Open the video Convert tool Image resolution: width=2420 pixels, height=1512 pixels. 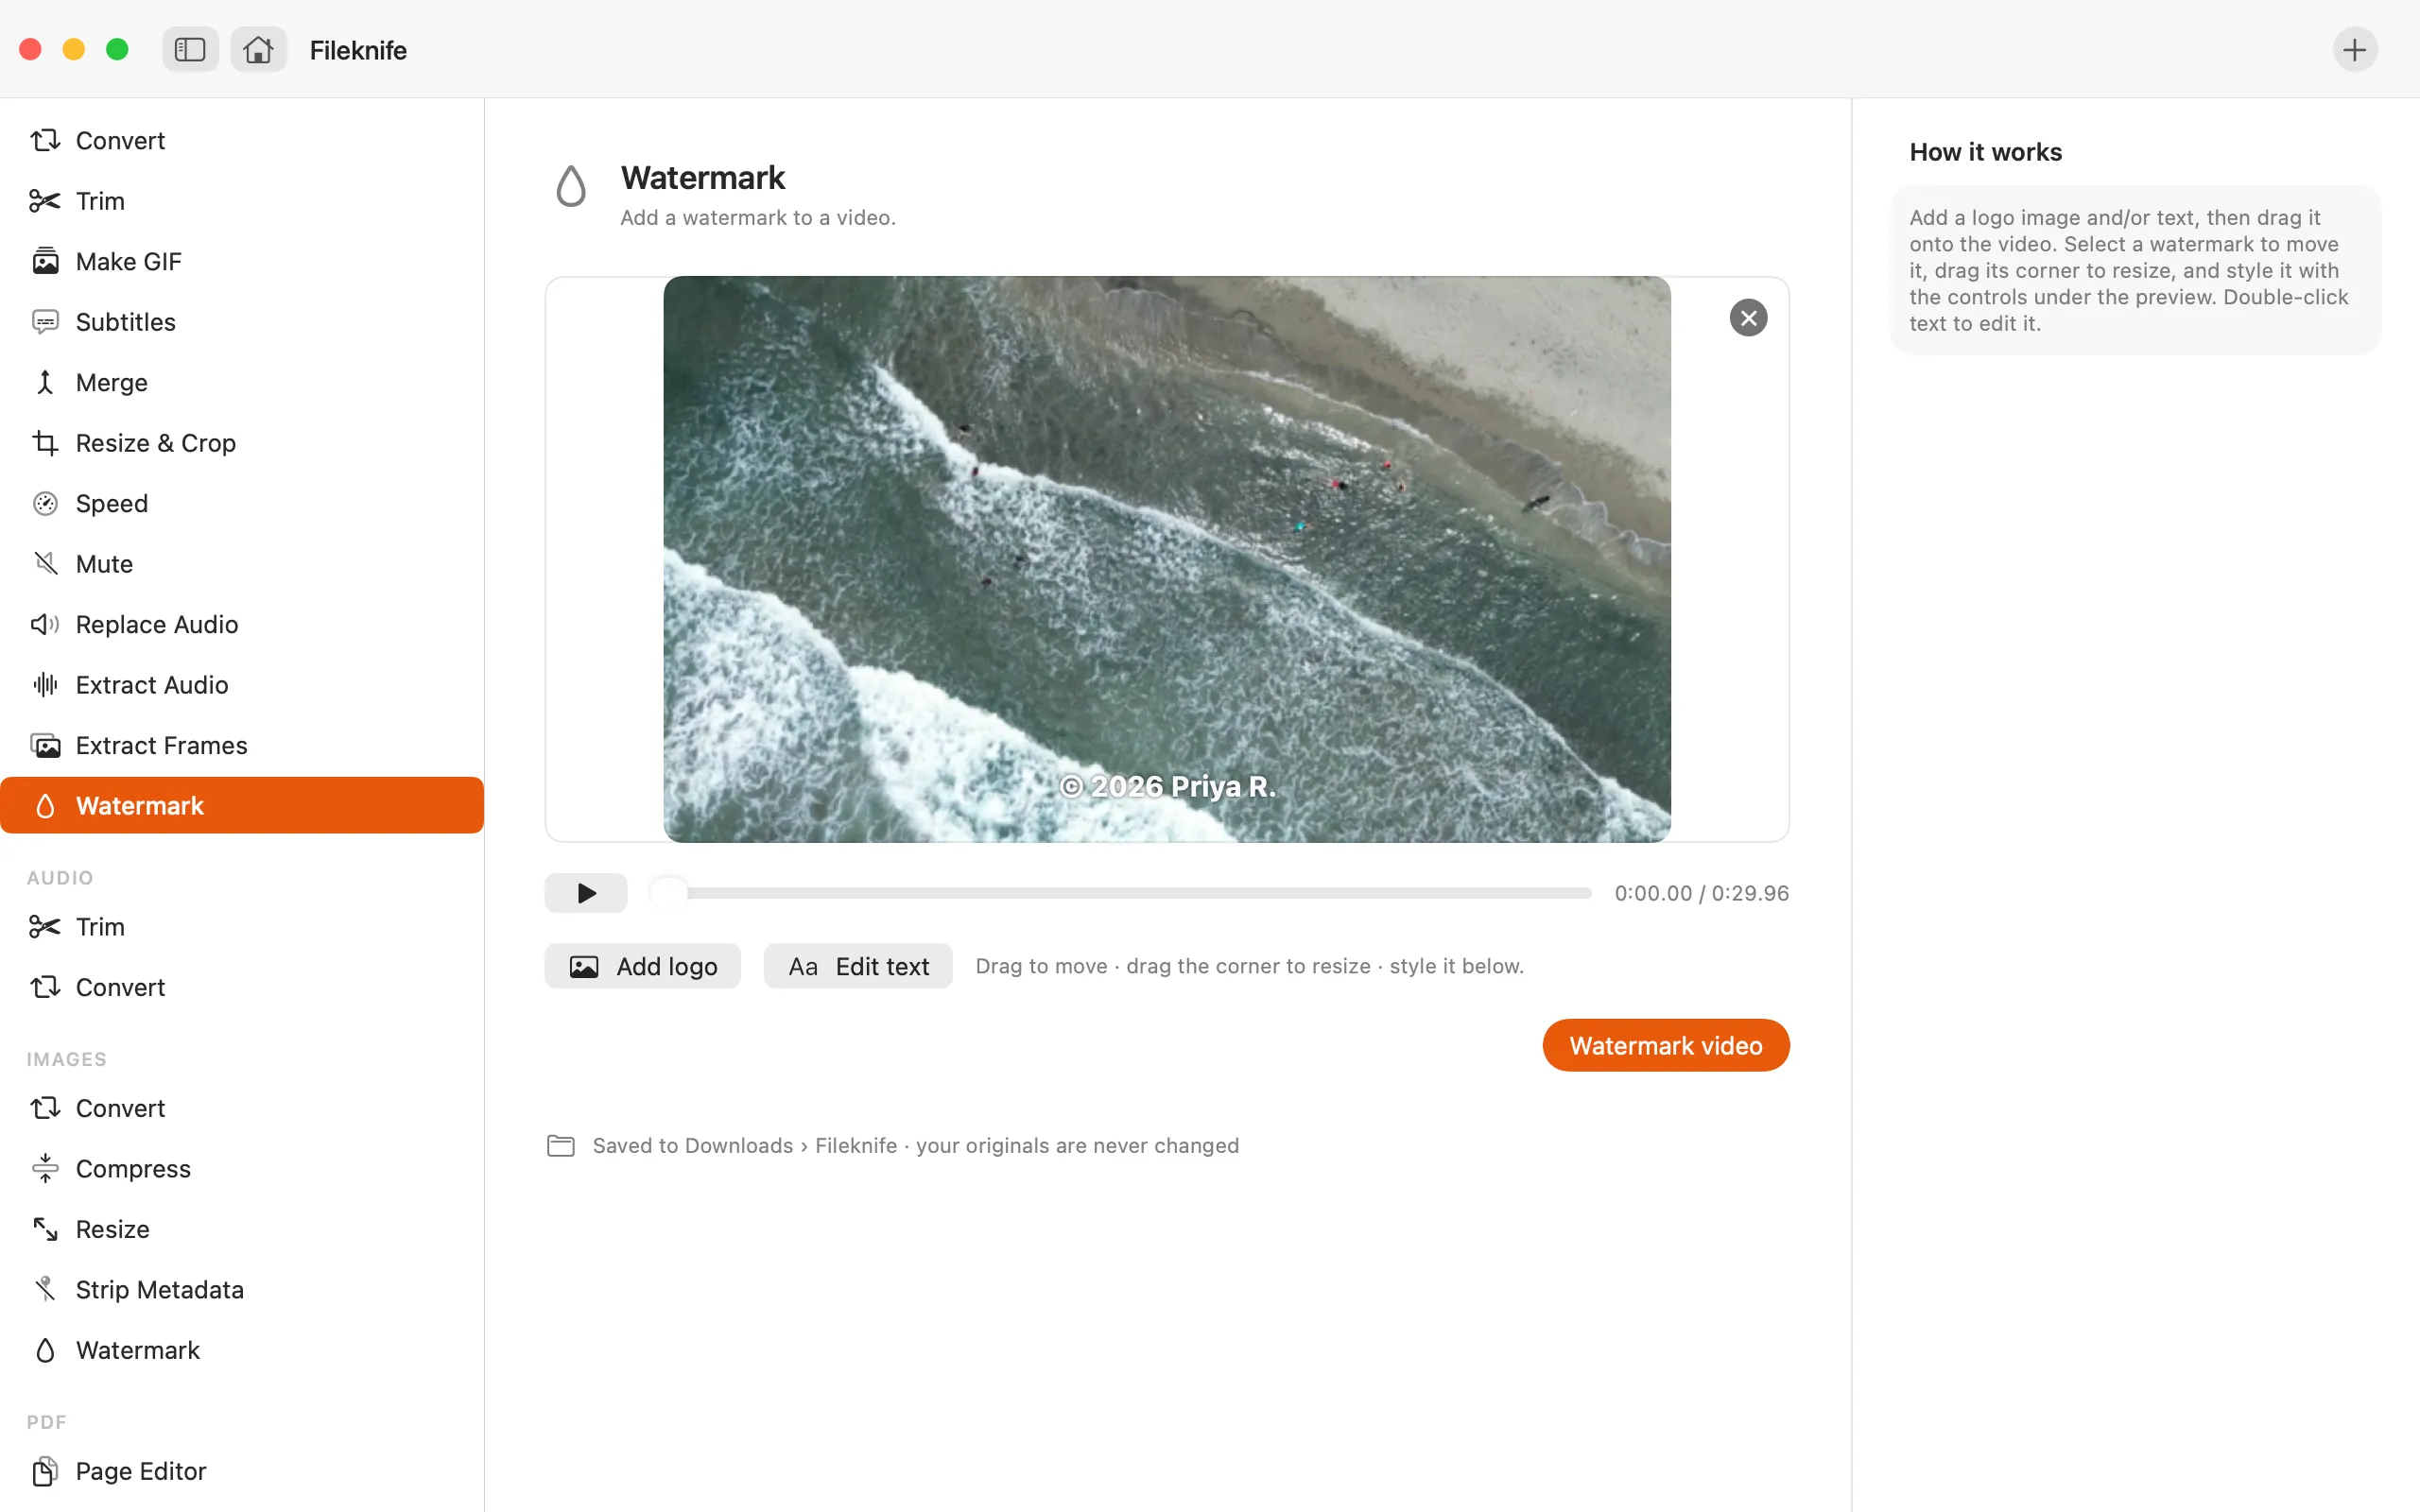coord(242,140)
